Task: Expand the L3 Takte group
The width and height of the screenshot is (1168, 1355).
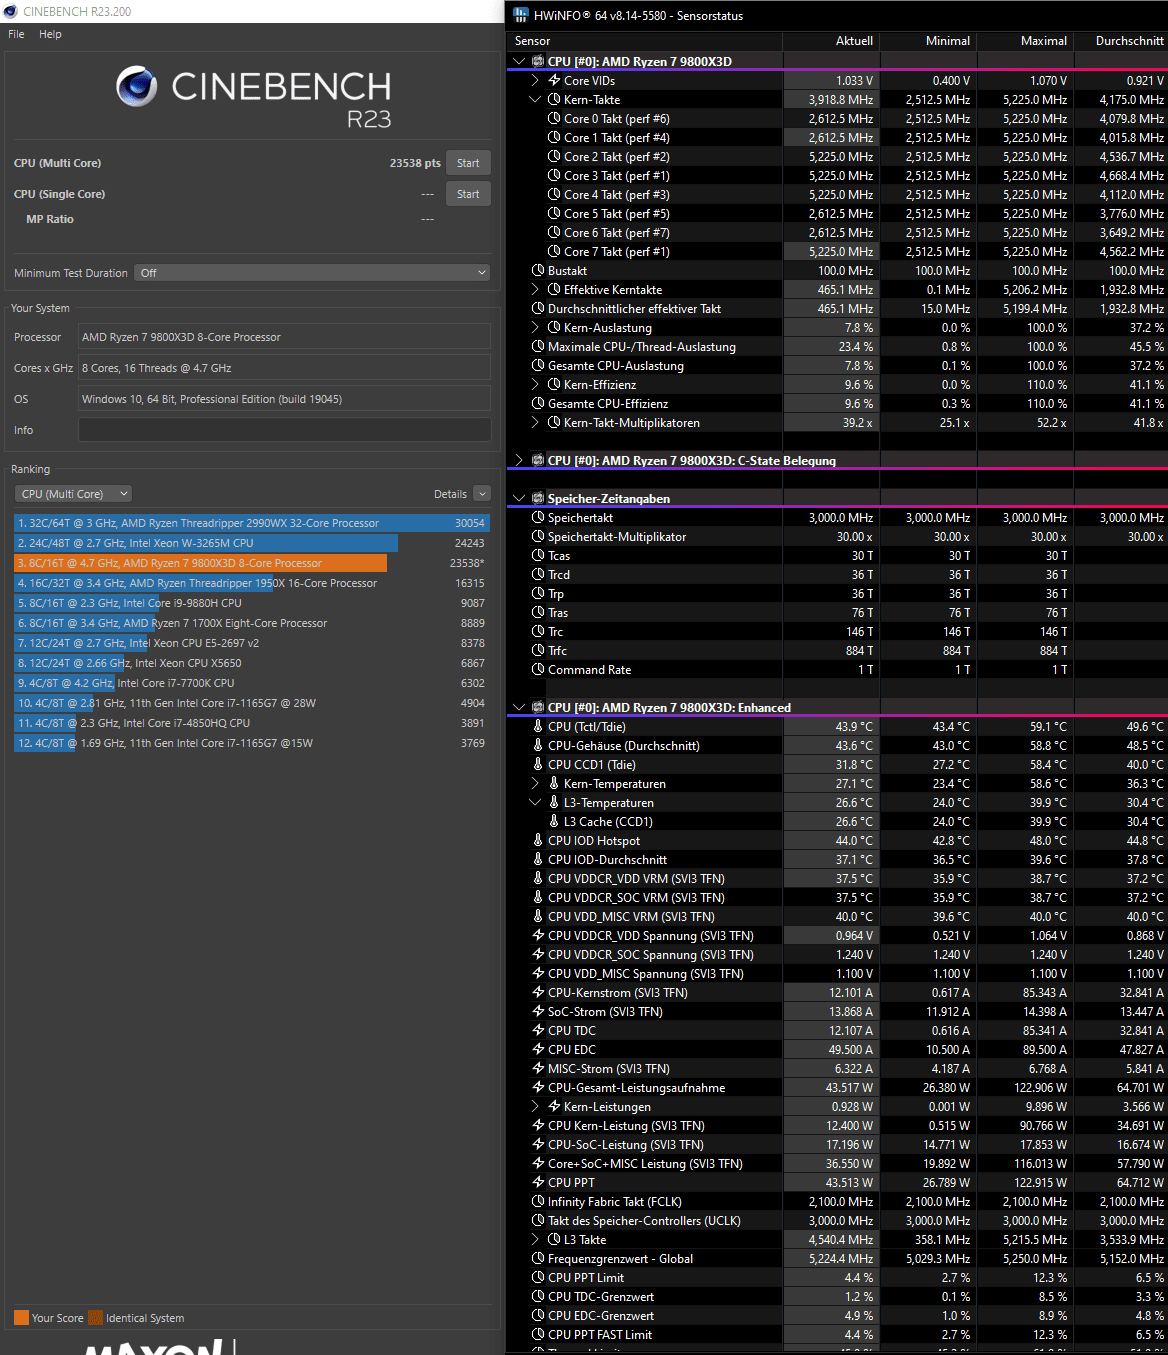Action: [535, 1239]
